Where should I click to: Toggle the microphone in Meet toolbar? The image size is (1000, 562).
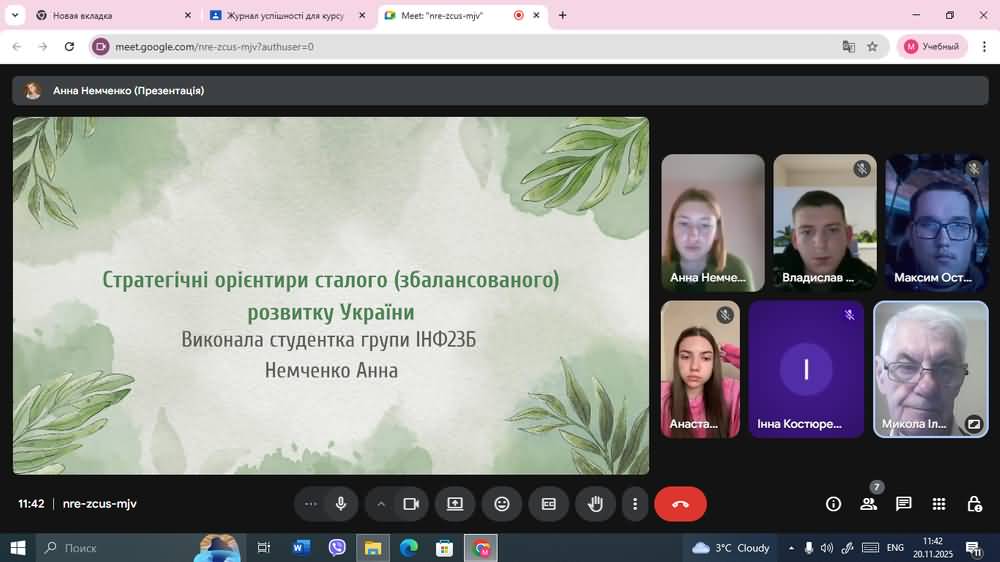[x=341, y=504]
